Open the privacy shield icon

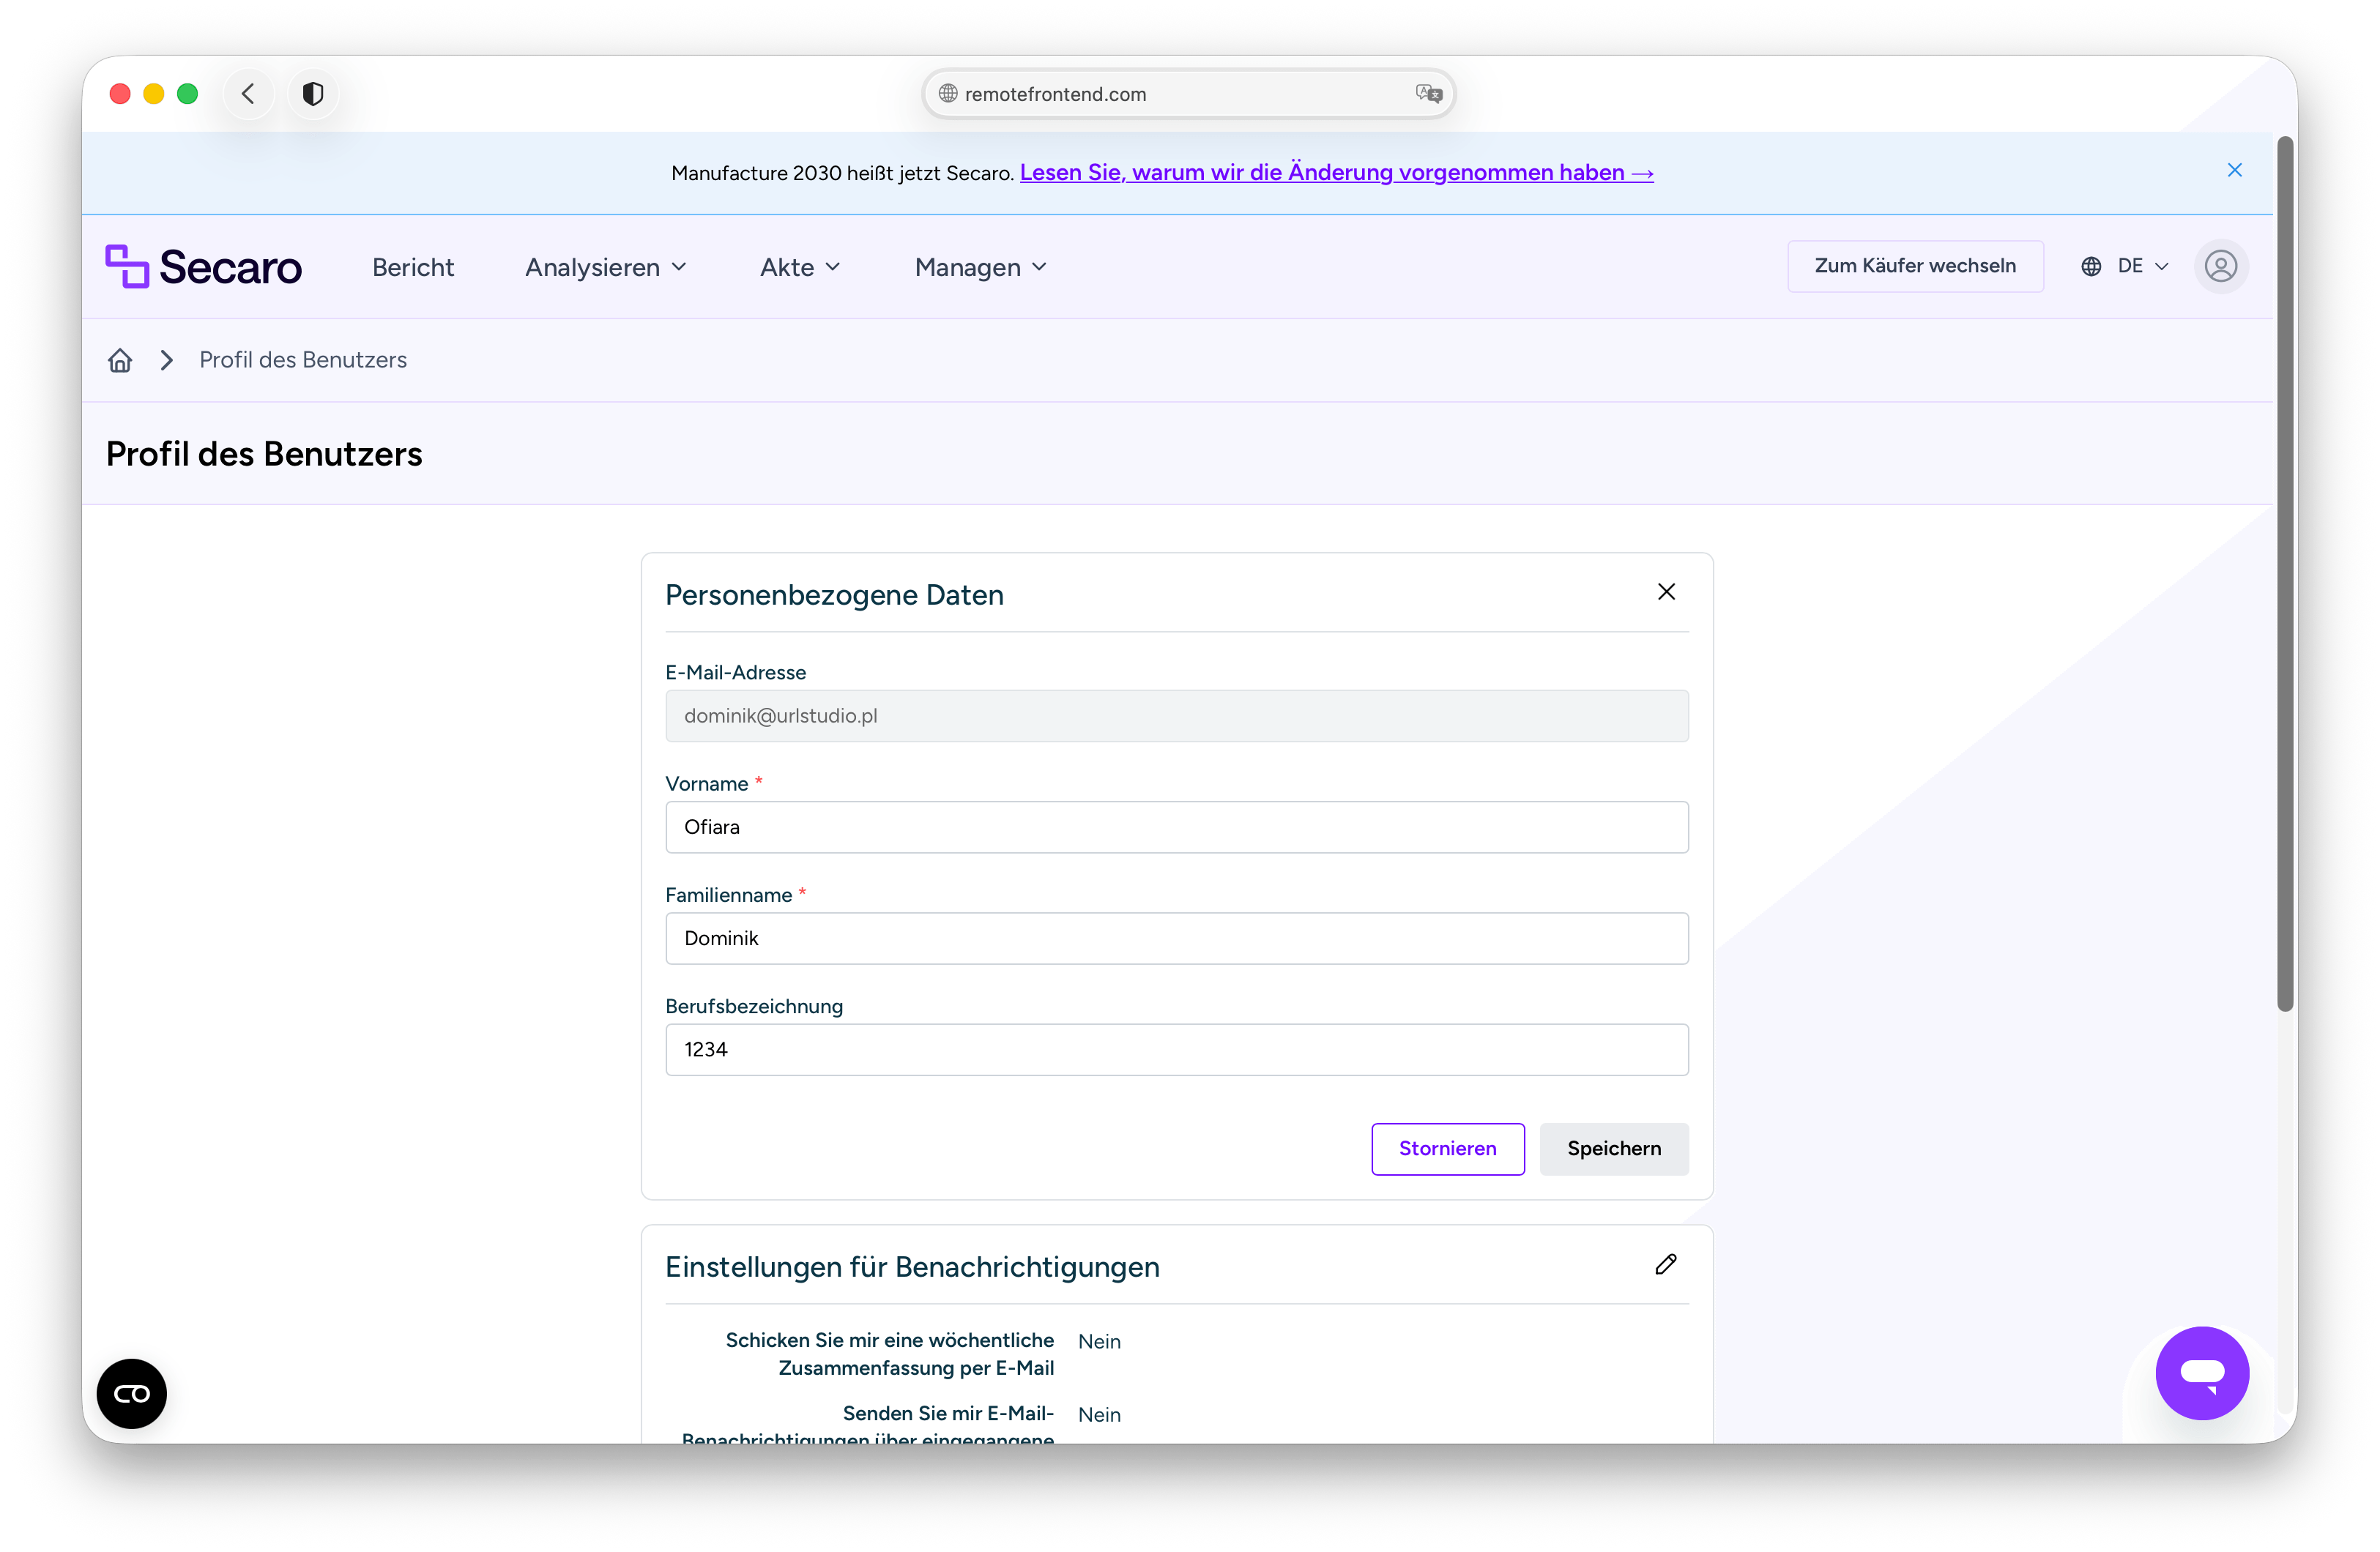[x=313, y=94]
